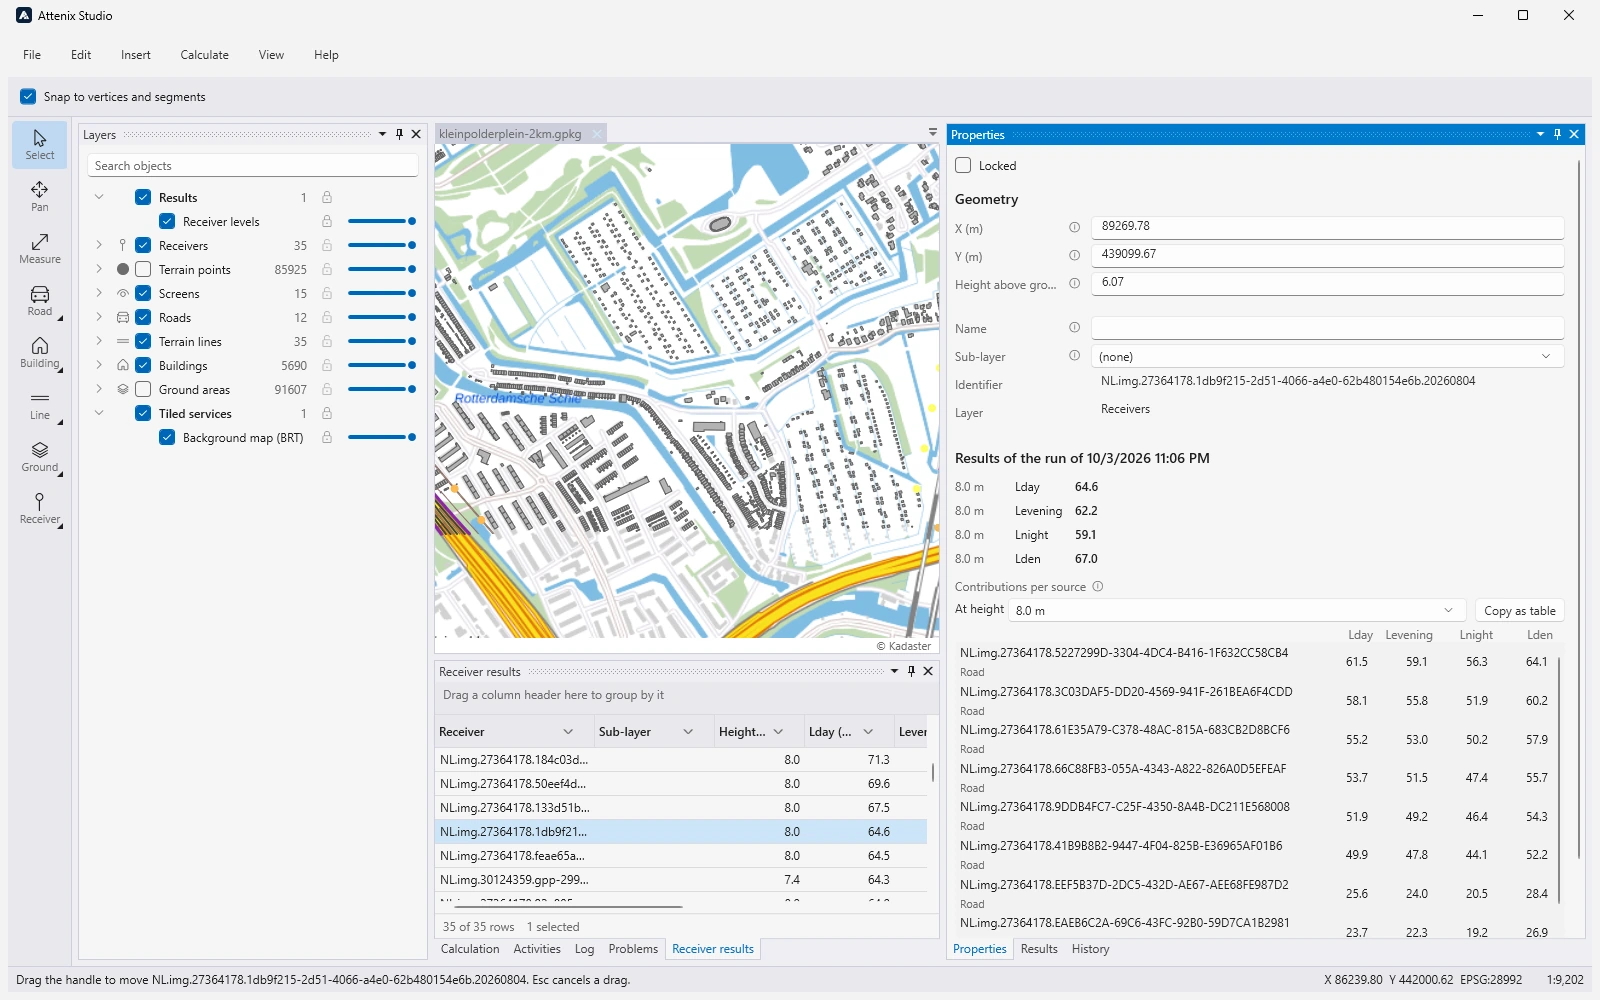The height and width of the screenshot is (1000, 1600).
Task: Hide the Screens layer
Action: point(143,293)
